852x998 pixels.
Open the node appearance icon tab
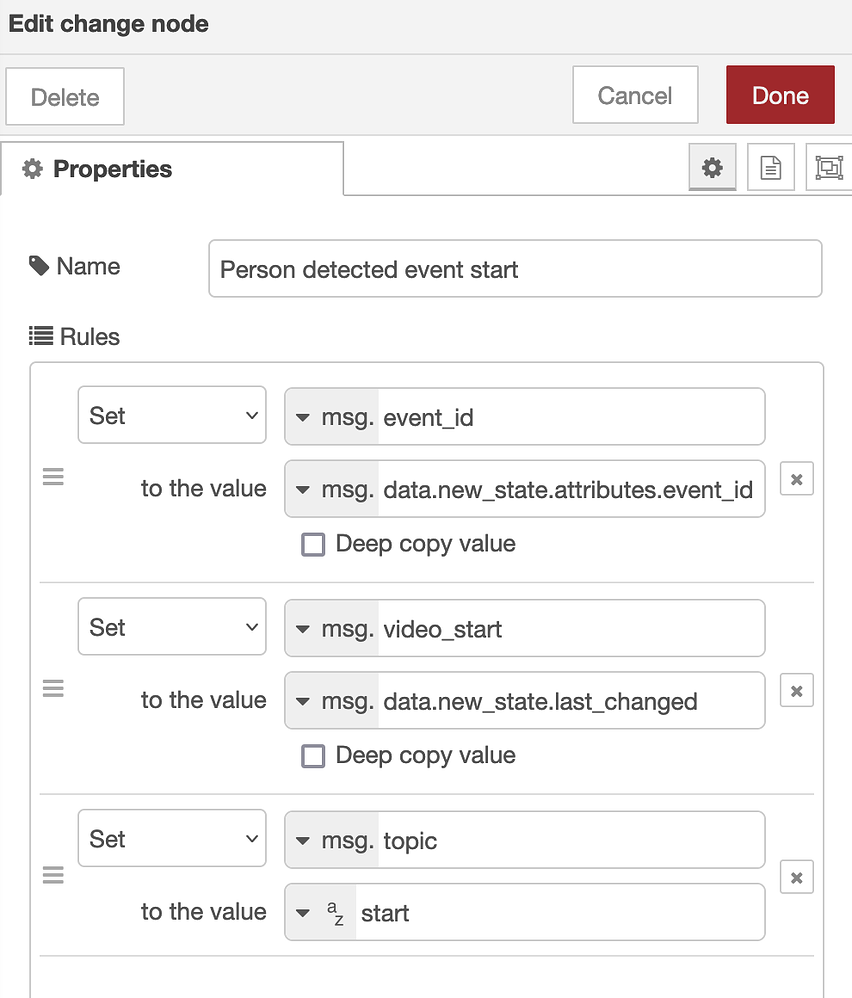click(829, 168)
